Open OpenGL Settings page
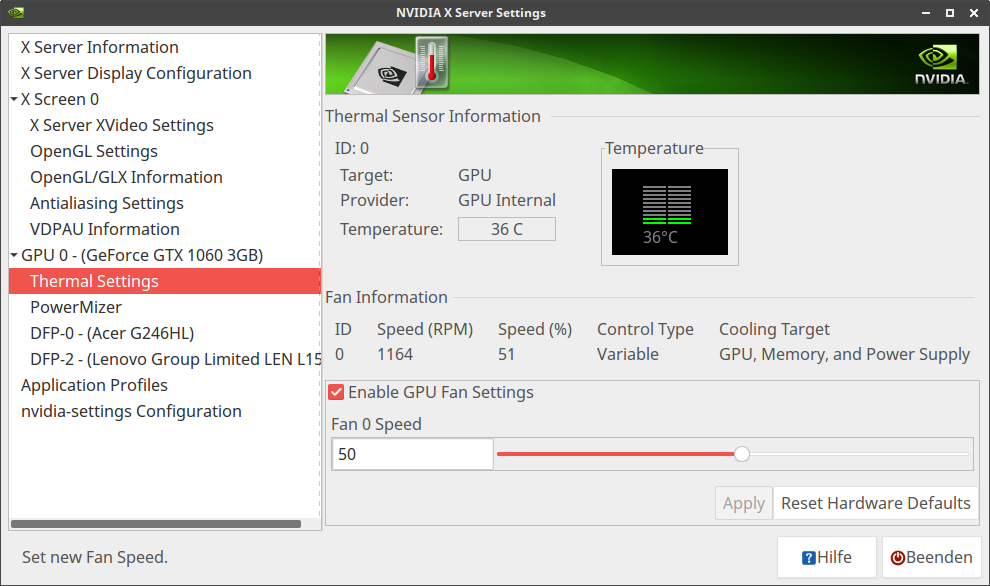Image resolution: width=990 pixels, height=586 pixels. point(94,151)
